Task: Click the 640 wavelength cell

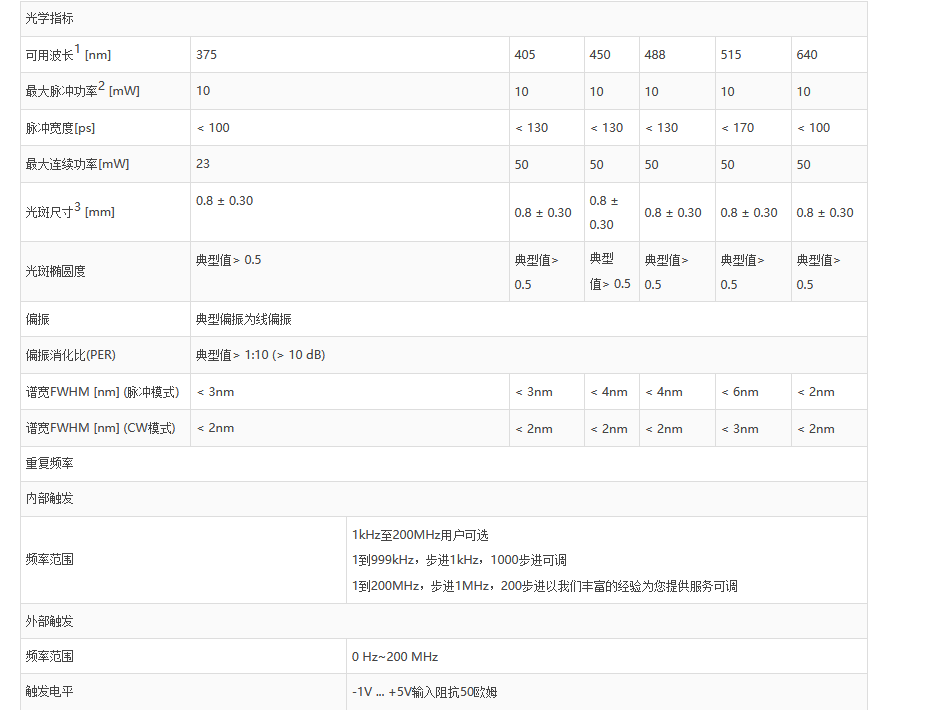Action: click(807, 55)
